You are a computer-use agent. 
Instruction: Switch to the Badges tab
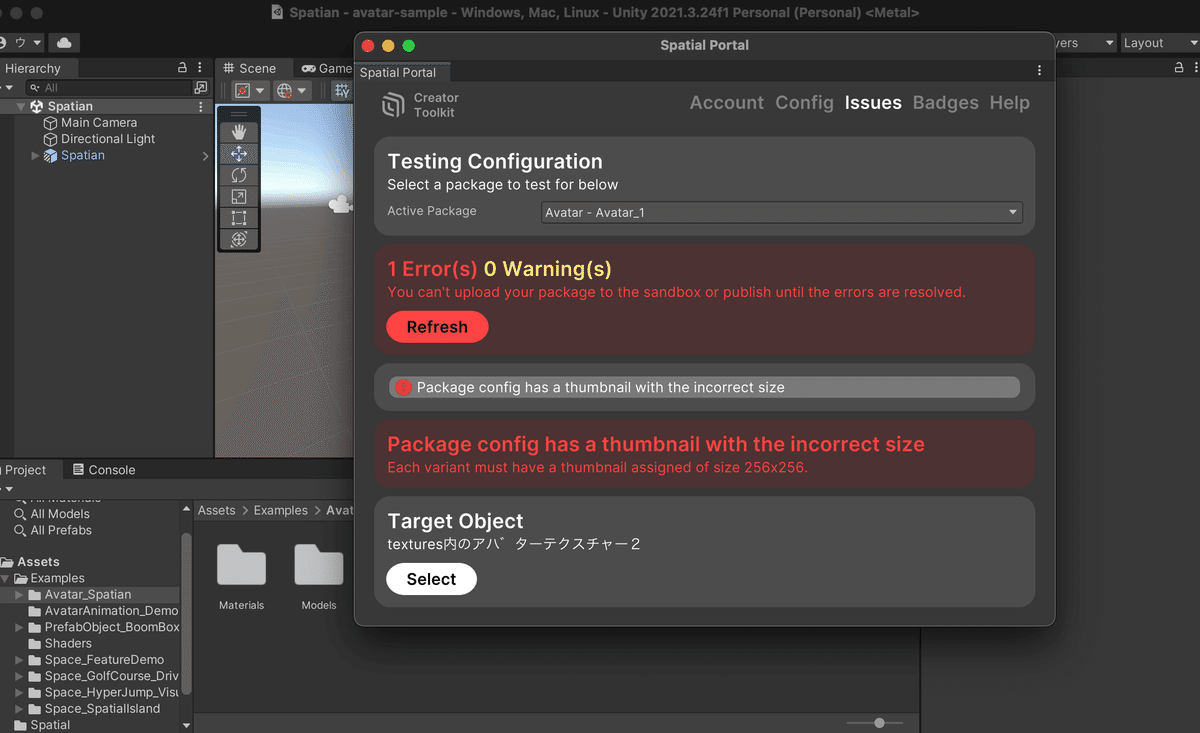coord(945,103)
